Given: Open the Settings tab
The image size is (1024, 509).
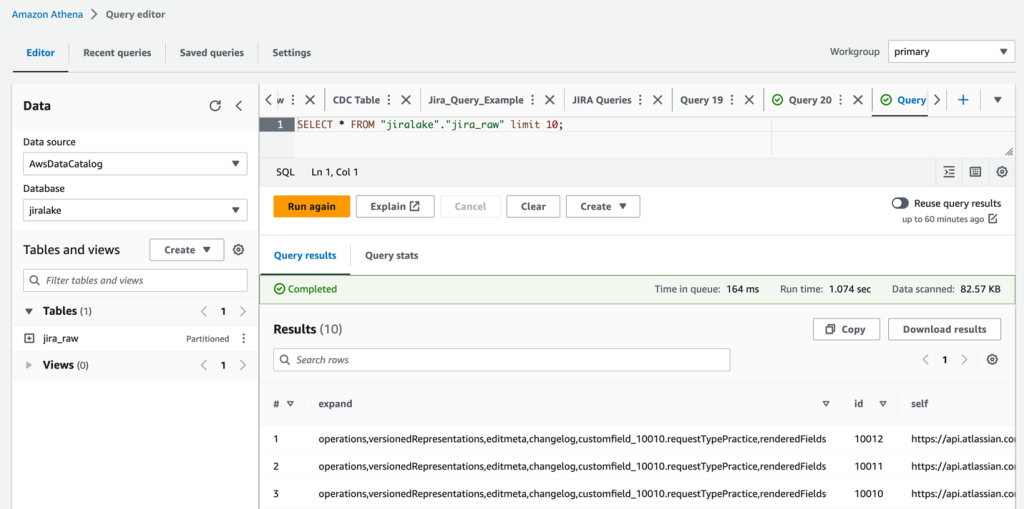Looking at the screenshot, I should pyautogui.click(x=291, y=52).
